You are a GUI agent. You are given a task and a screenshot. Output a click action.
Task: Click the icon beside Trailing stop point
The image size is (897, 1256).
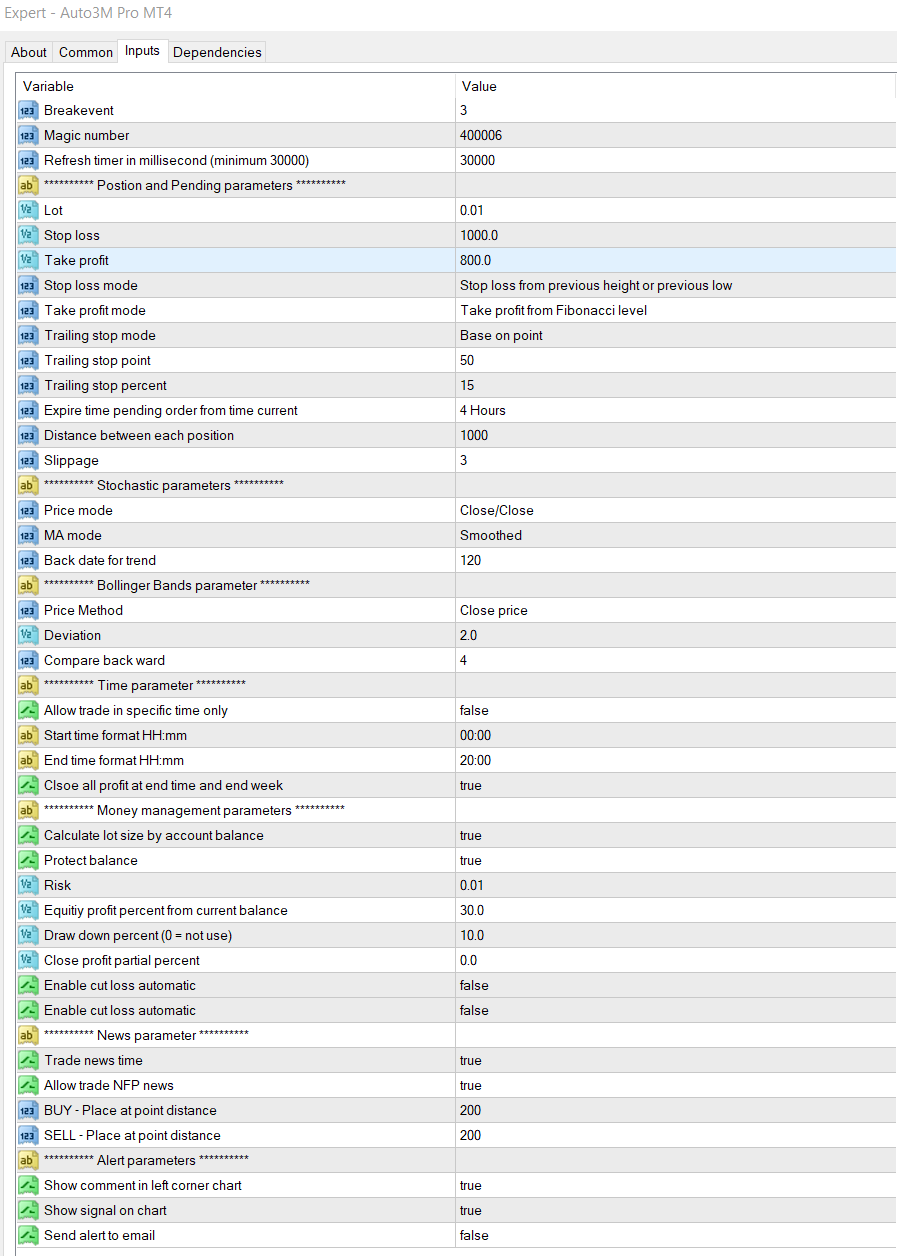click(x=28, y=360)
